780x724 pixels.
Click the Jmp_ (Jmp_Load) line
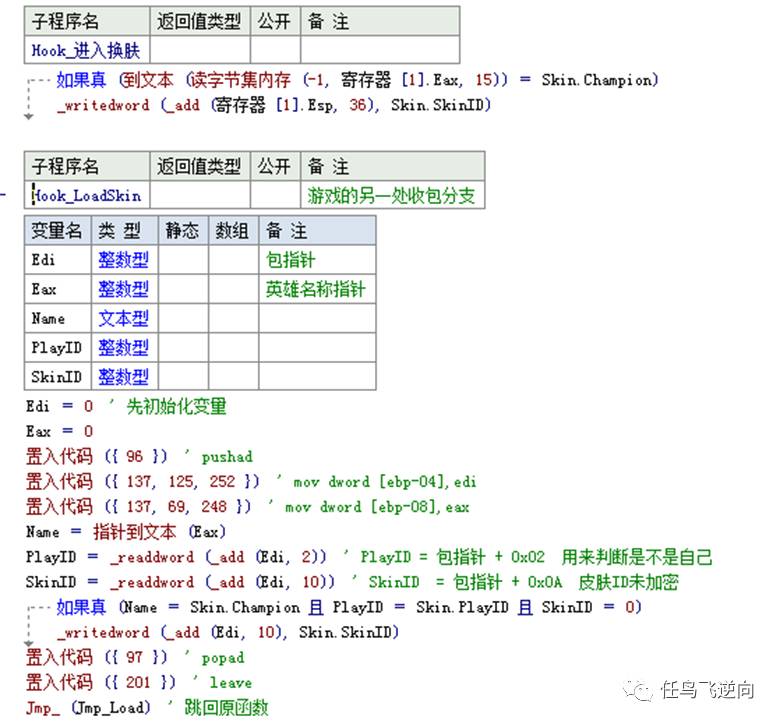coord(88,708)
